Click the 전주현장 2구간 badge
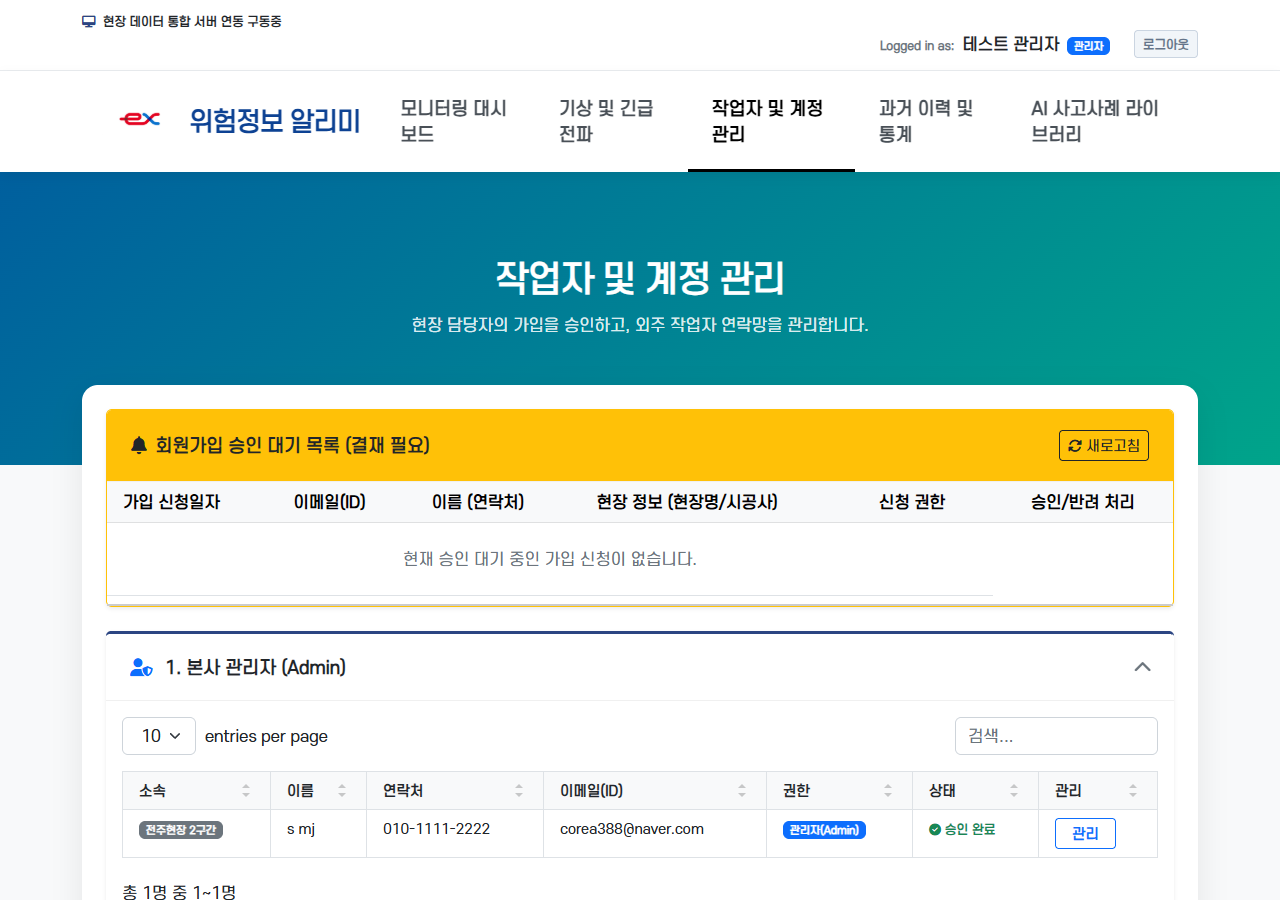Image resolution: width=1280 pixels, height=900 pixels. click(x=181, y=830)
